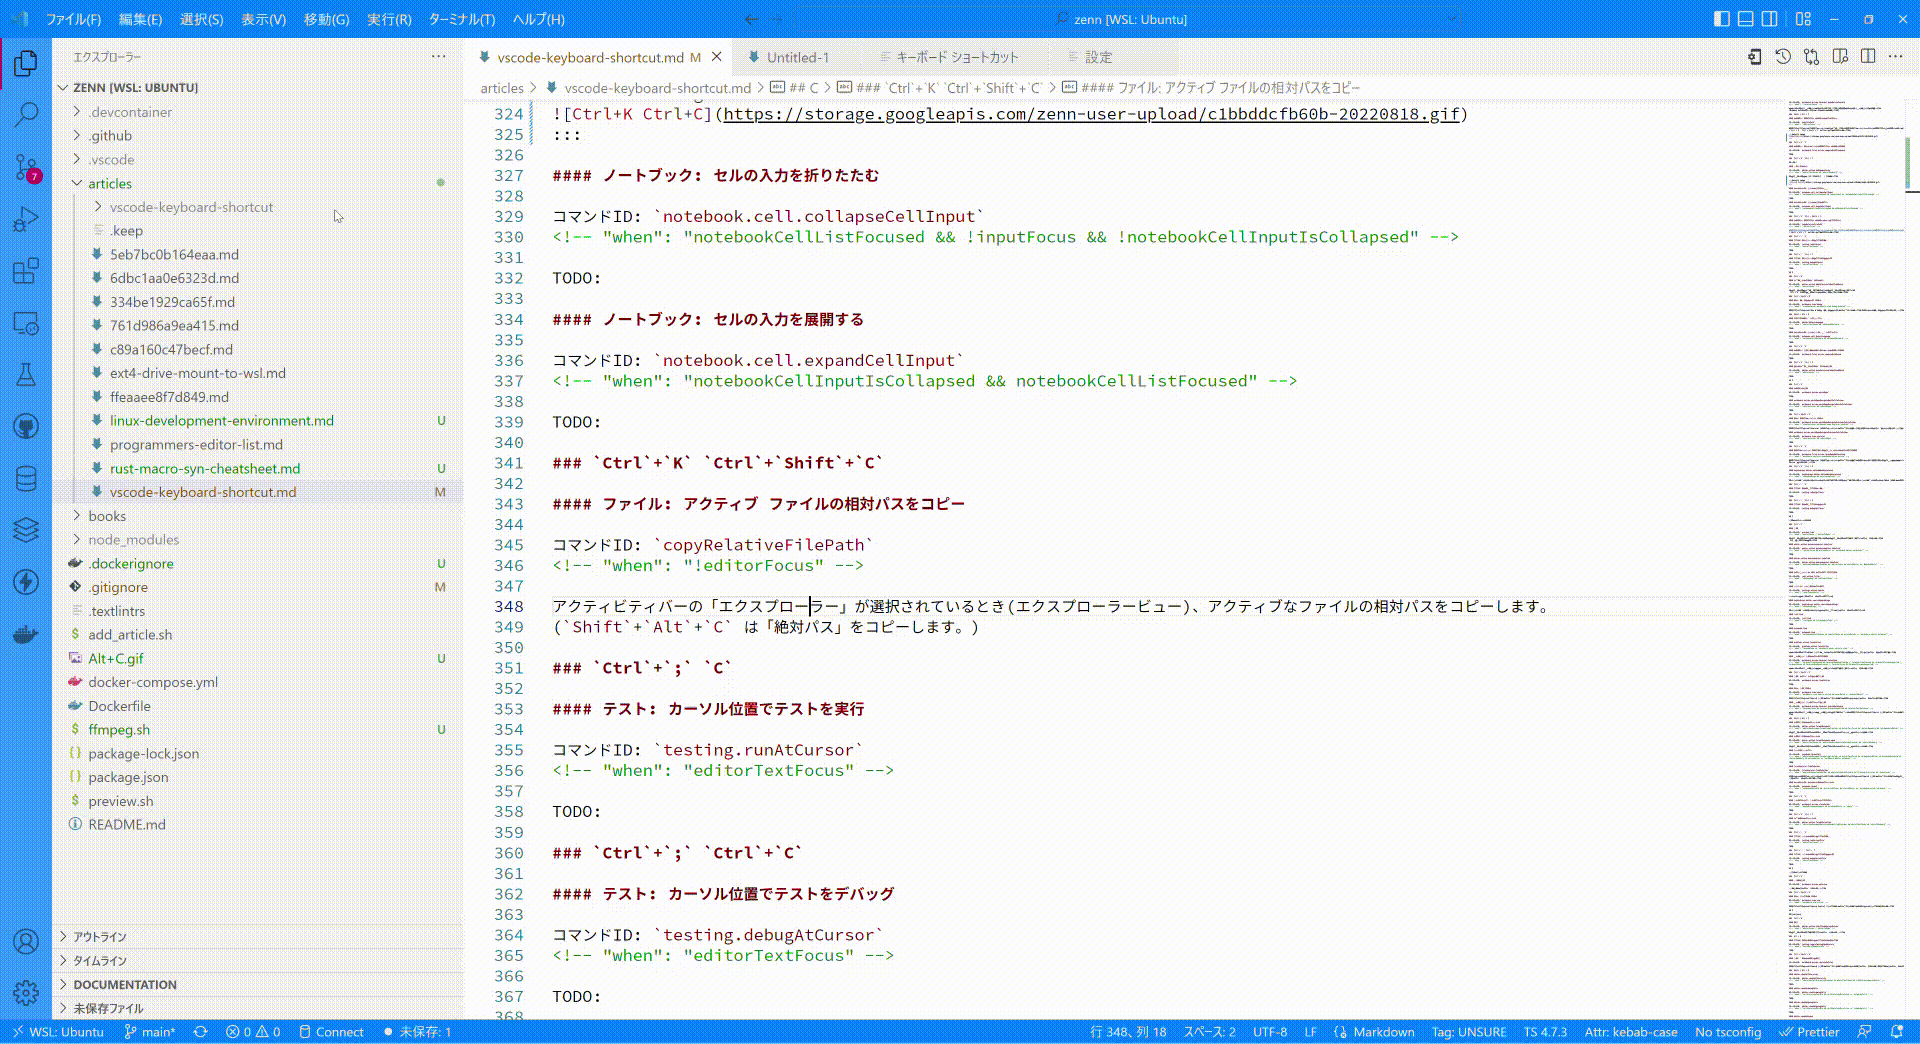The width and height of the screenshot is (1920, 1044).
Task: Click the title bar search box zenn [WSL: Ubuntu]
Action: click(1130, 19)
